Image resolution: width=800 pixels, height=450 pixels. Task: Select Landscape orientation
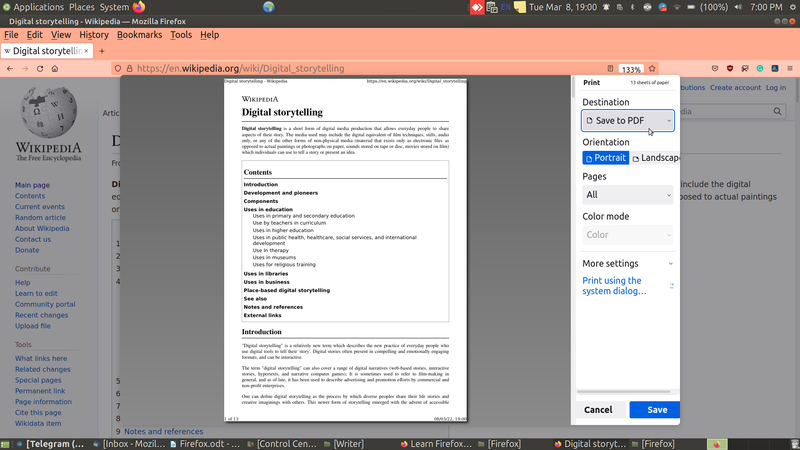pos(656,158)
